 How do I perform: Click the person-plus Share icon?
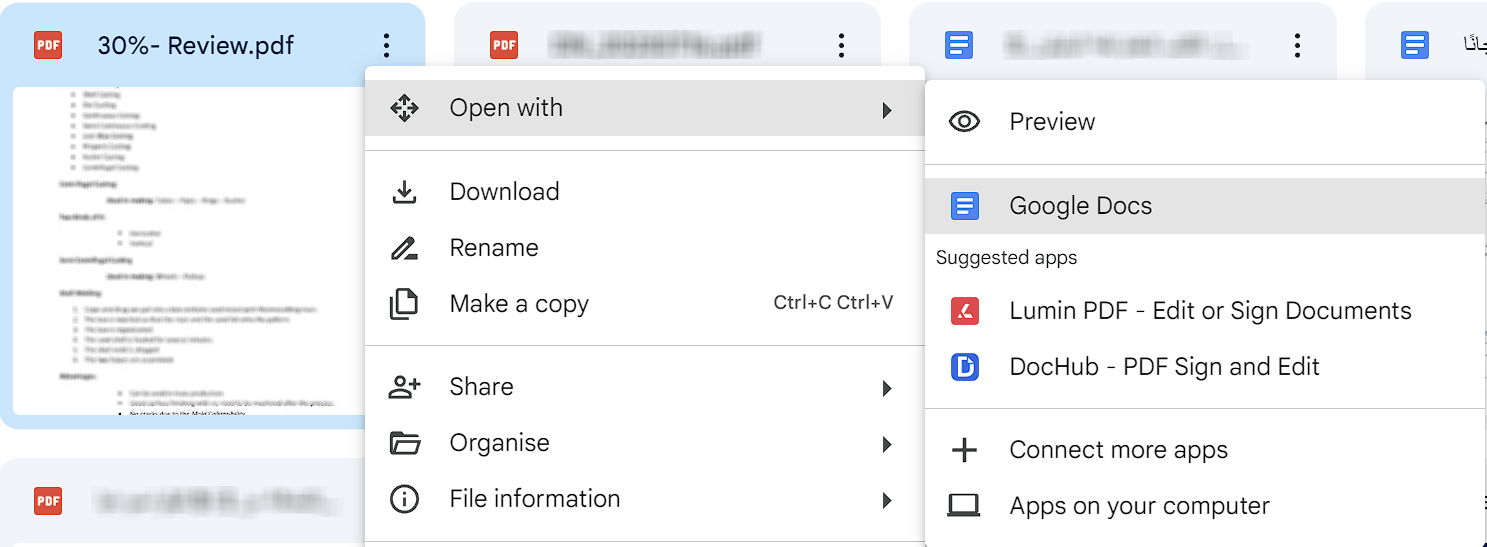(x=404, y=387)
